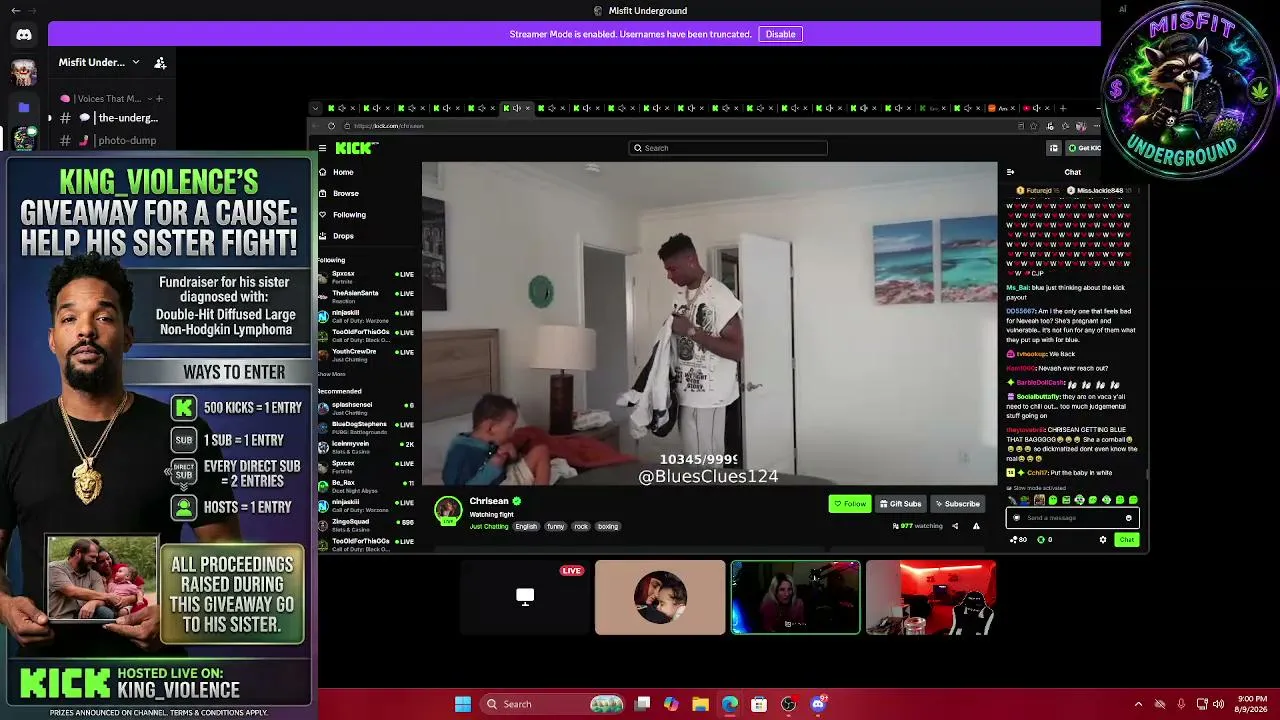
Task: Open Browse in Kick sidebar
Action: click(346, 193)
